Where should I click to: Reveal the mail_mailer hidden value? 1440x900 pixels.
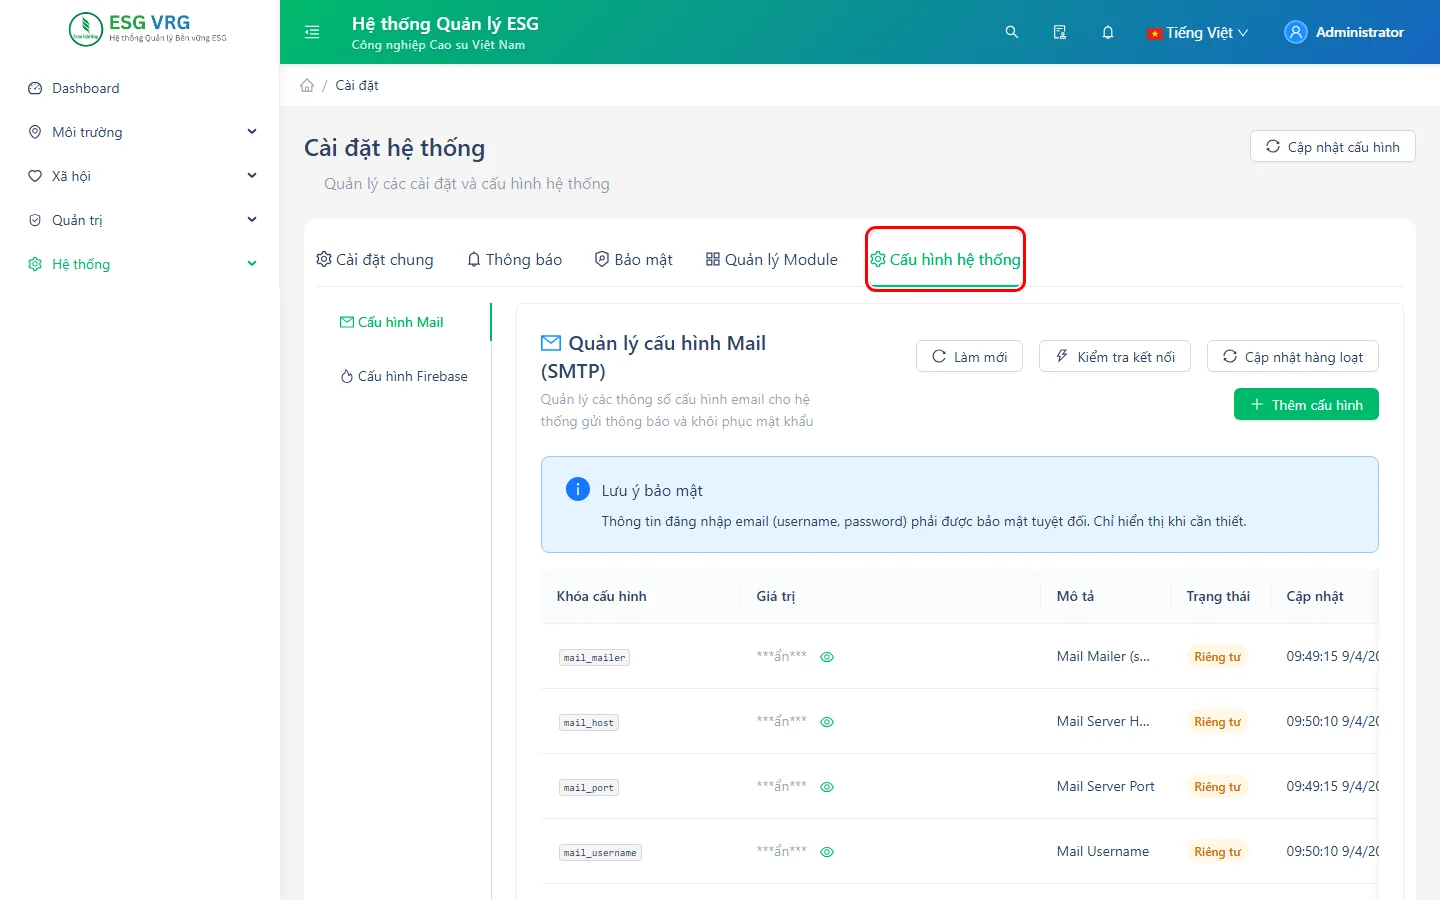pos(827,657)
